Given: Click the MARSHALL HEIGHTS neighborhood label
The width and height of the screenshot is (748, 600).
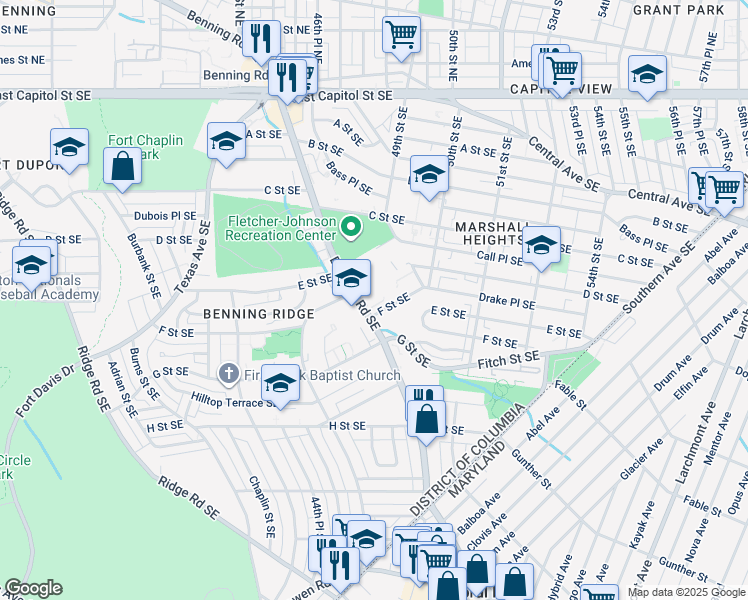Looking at the screenshot, I should pos(493,233).
